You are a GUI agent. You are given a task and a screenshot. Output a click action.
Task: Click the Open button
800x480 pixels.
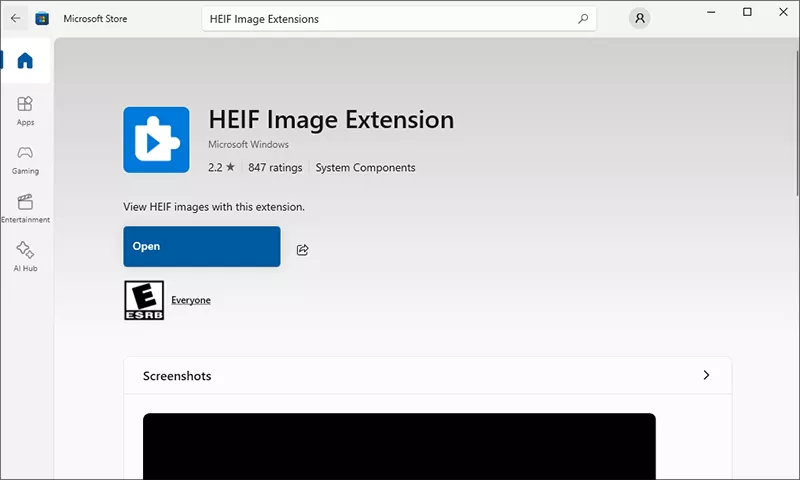coord(202,246)
